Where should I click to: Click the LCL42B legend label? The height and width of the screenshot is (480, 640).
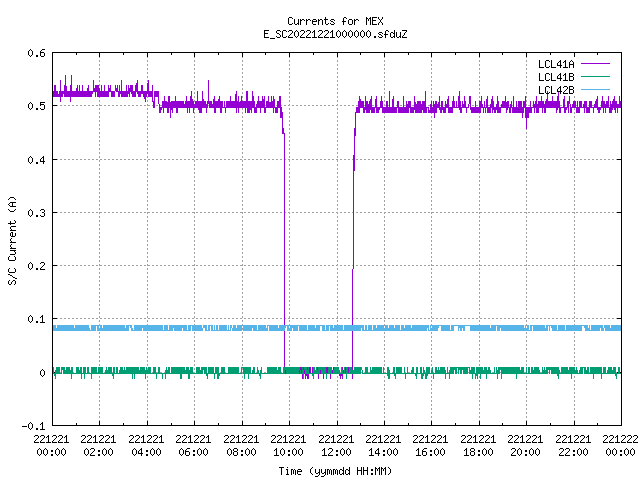point(556,90)
